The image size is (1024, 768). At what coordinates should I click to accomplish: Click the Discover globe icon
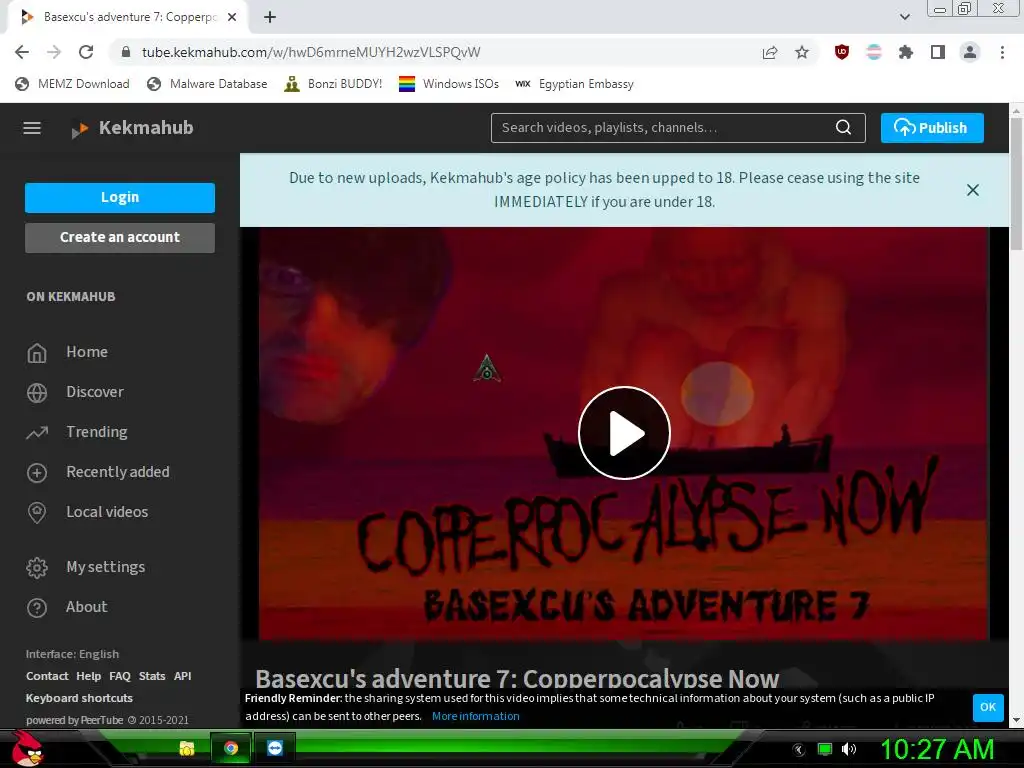[37, 392]
